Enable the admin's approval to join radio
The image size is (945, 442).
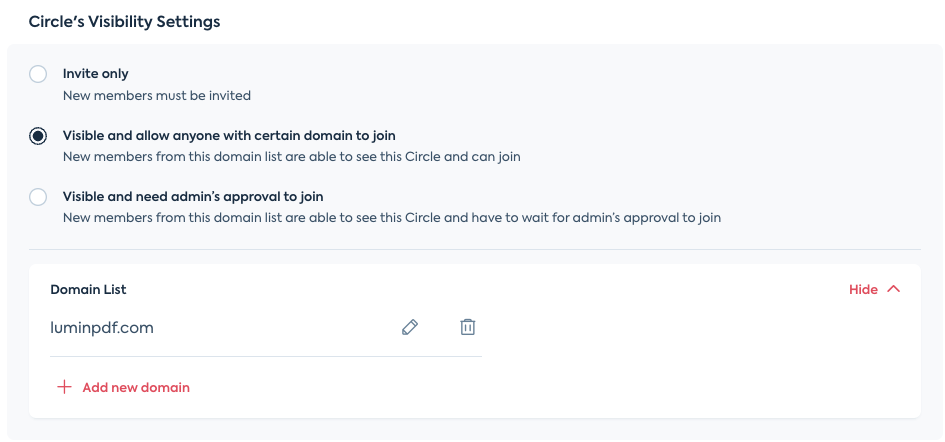[x=38, y=197]
